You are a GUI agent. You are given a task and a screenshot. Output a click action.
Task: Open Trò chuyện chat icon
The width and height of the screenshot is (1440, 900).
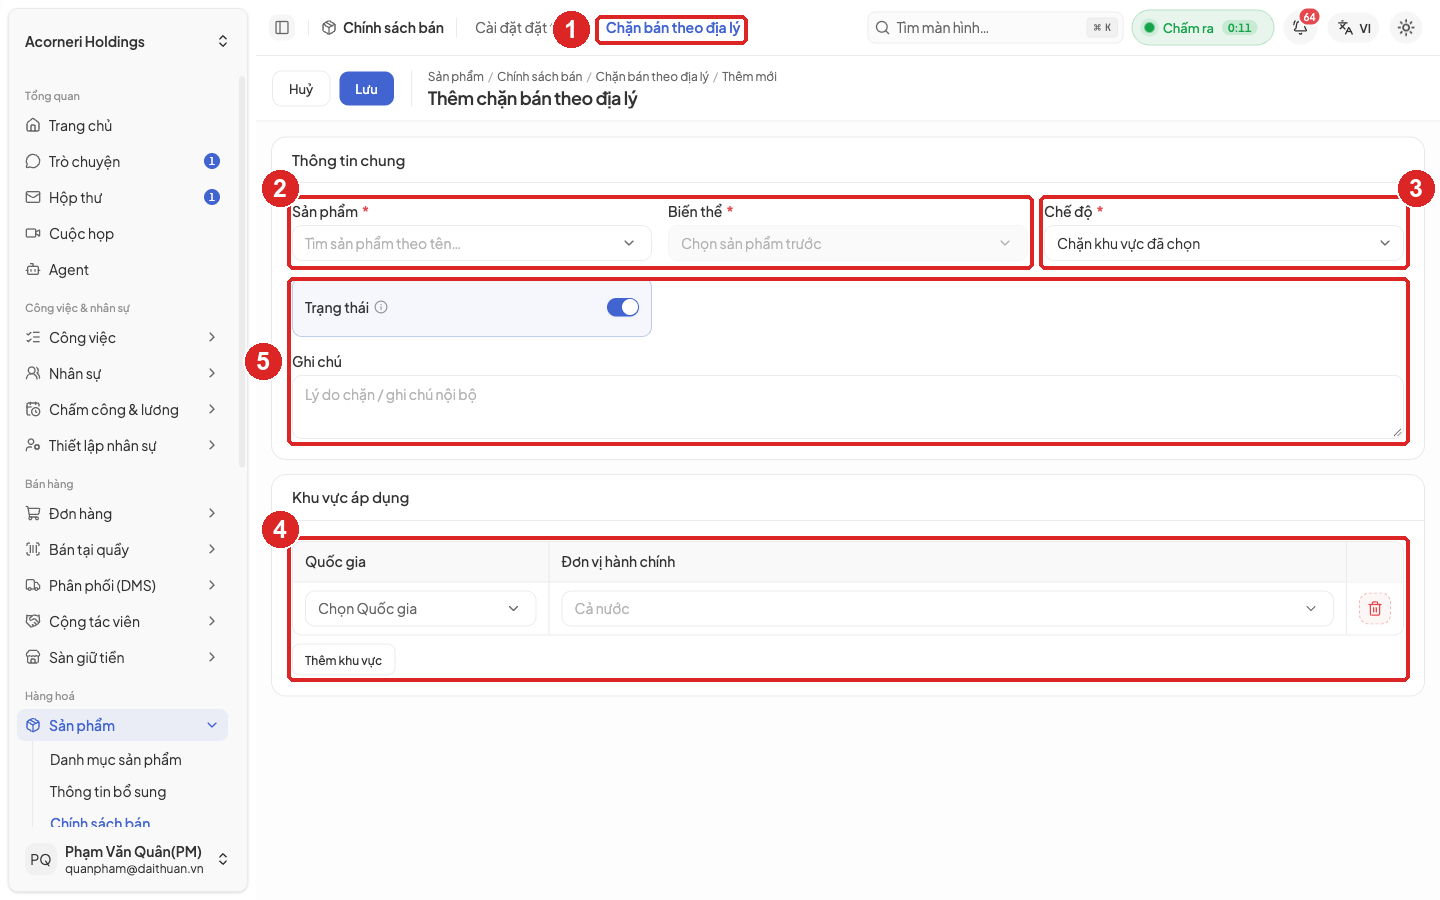[33, 162]
